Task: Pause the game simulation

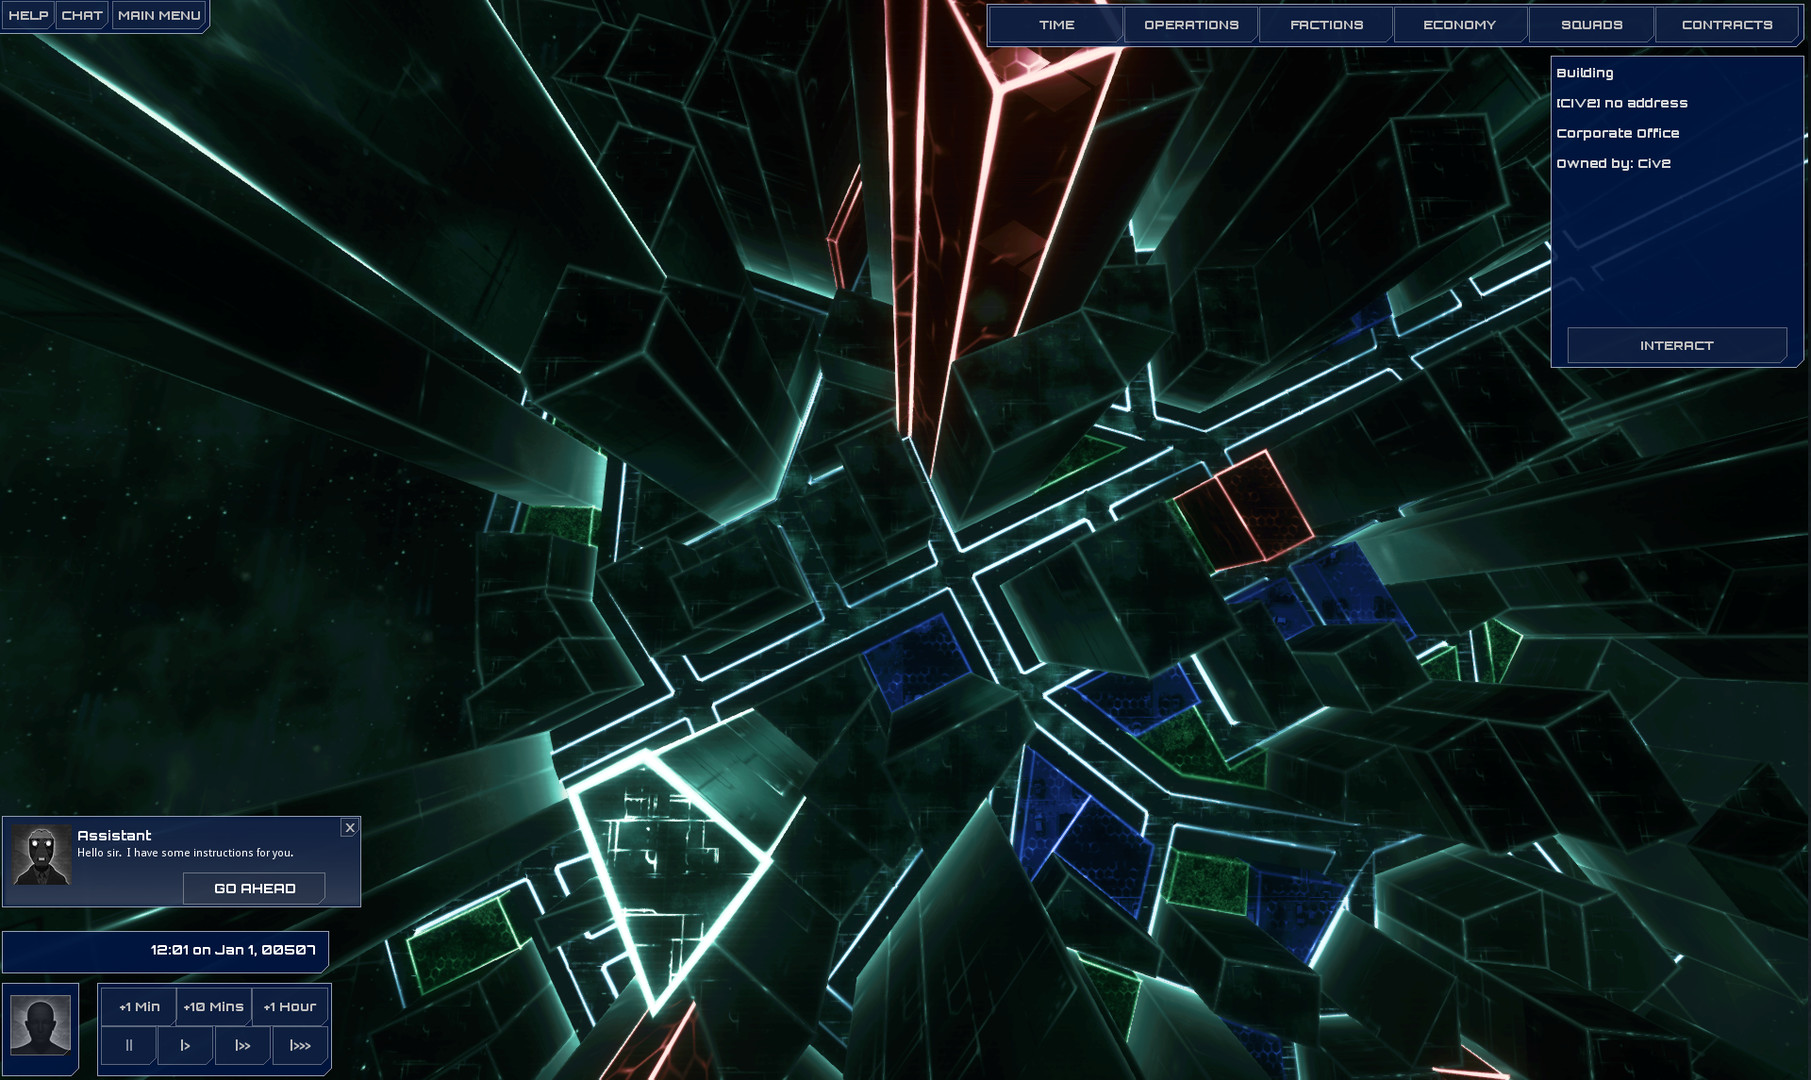Action: click(128, 1044)
